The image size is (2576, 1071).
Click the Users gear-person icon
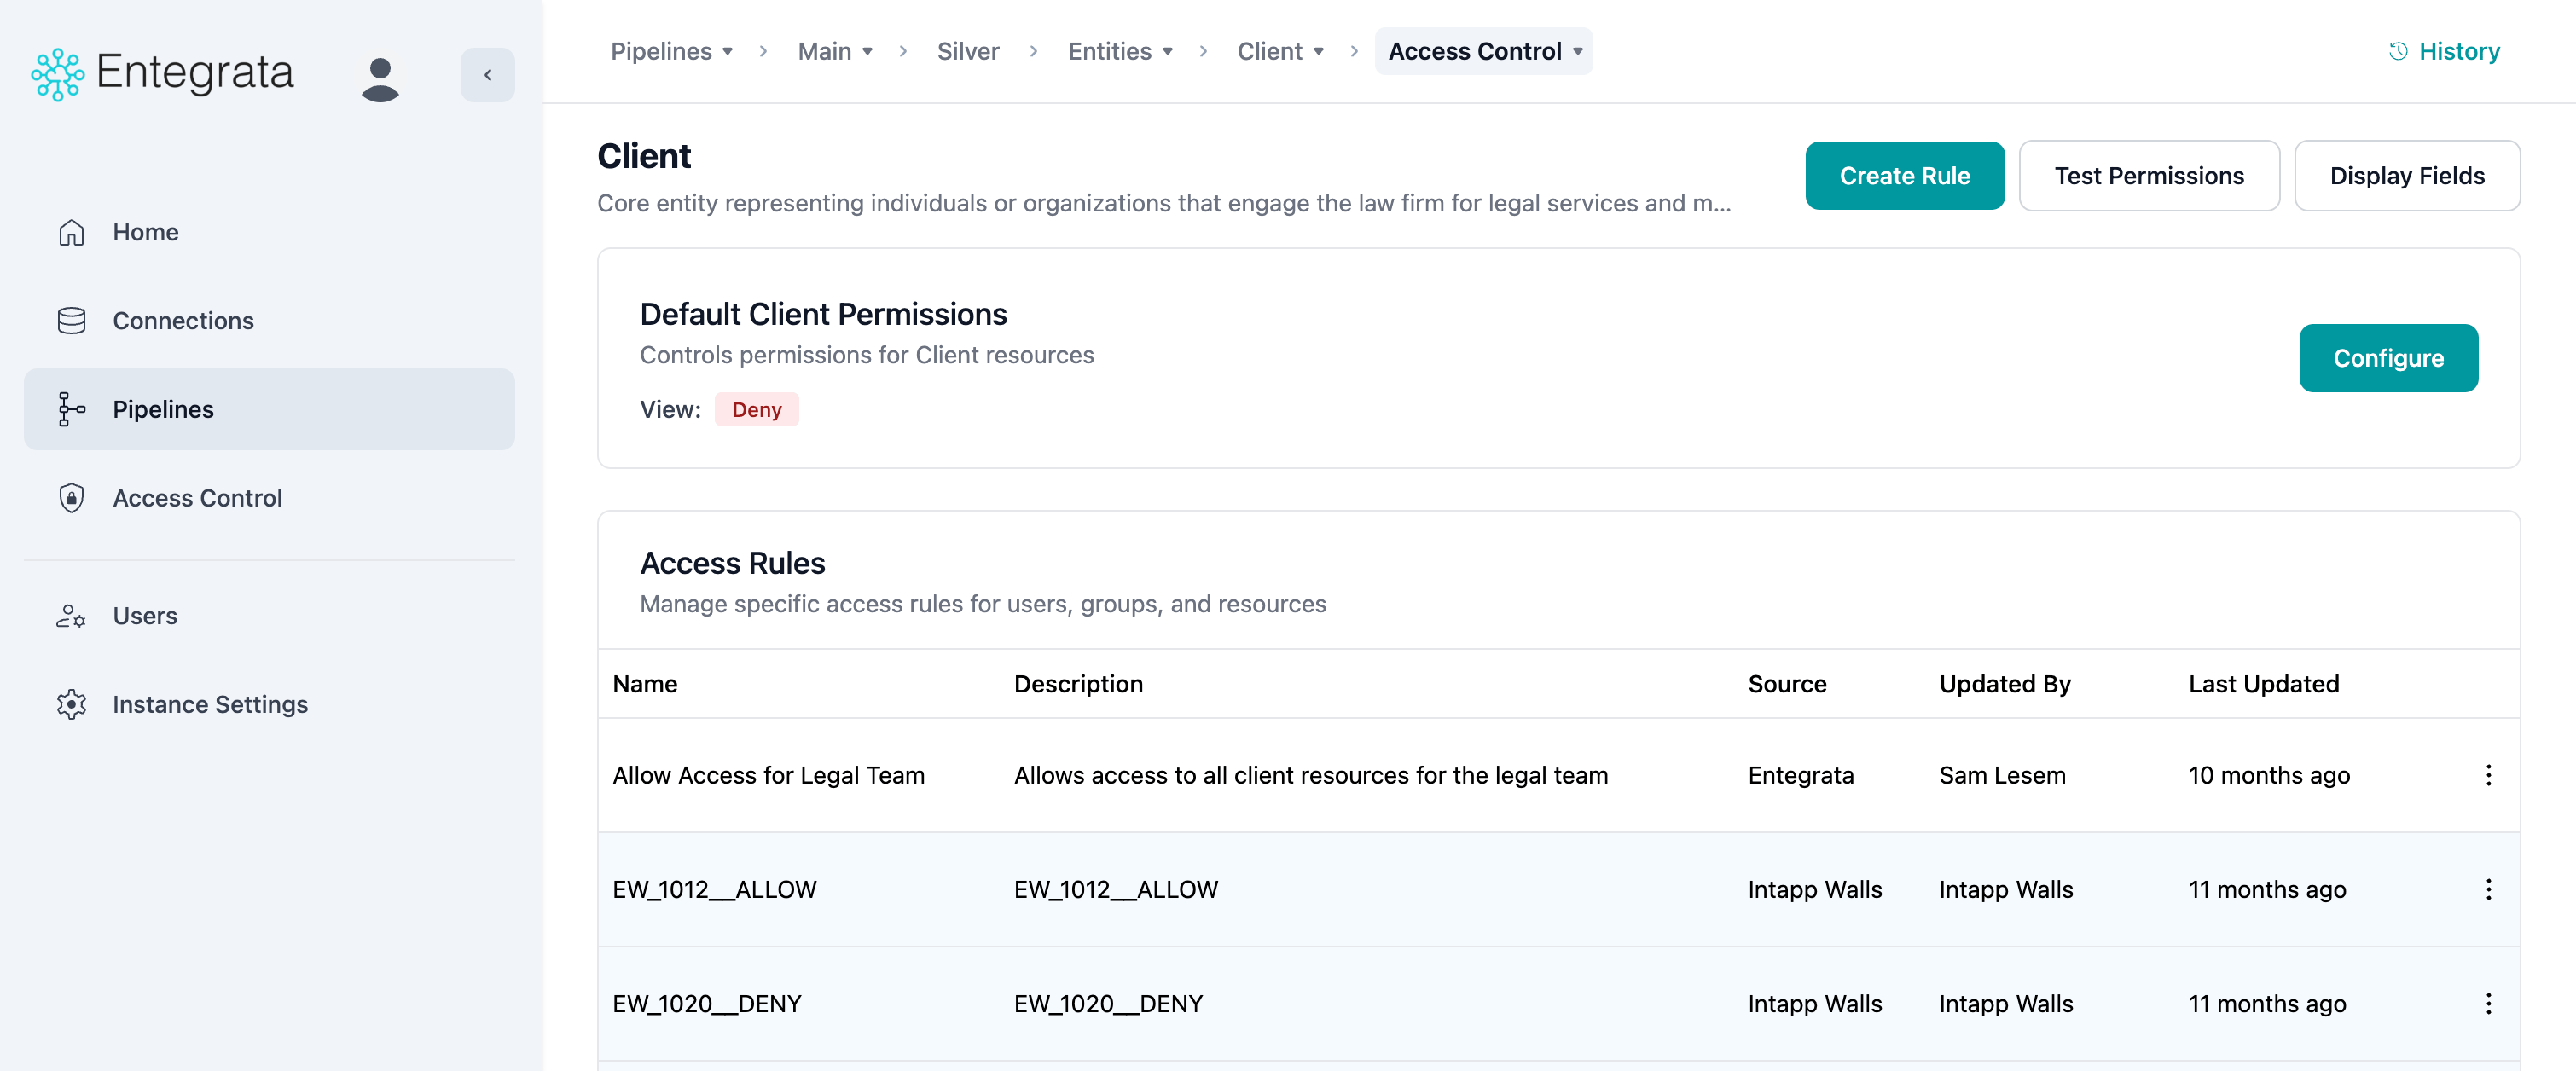(x=71, y=616)
